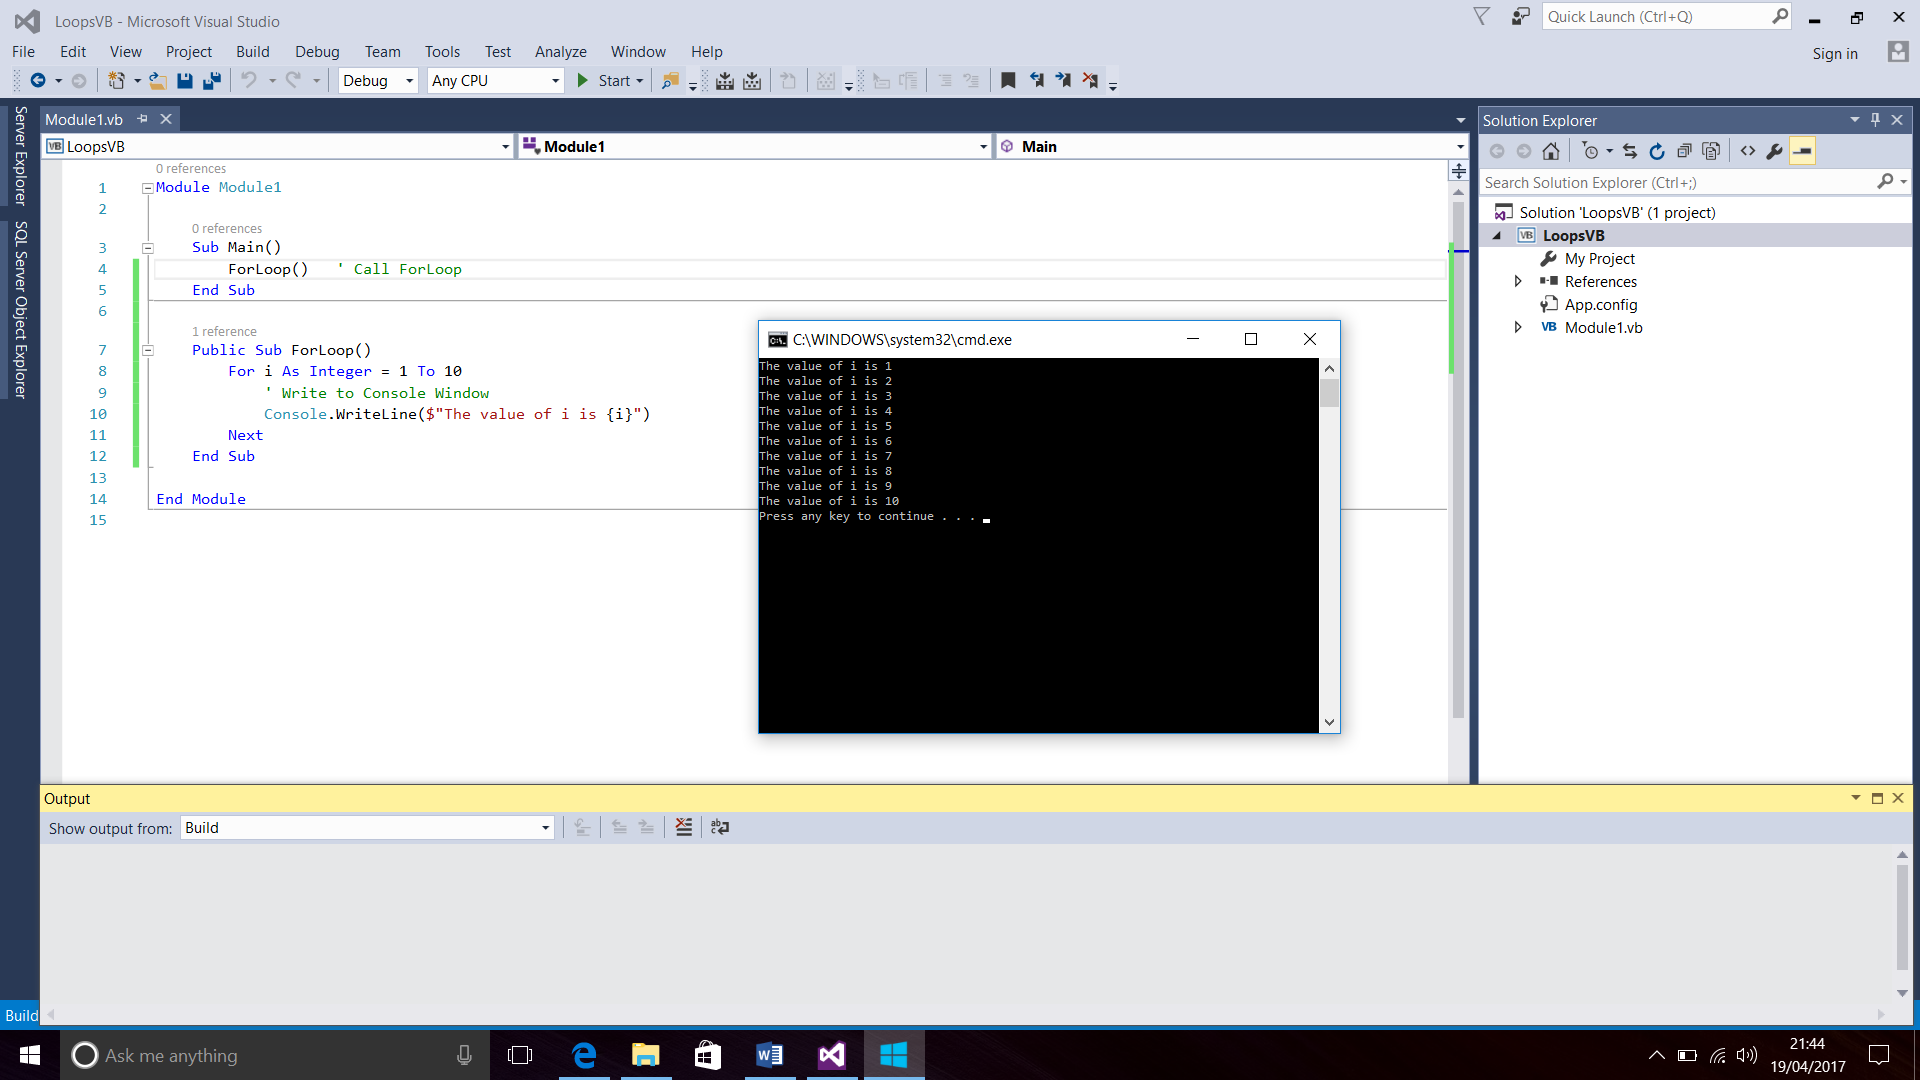Click the Show All Files icon
The image size is (1920, 1080).
1711,151
